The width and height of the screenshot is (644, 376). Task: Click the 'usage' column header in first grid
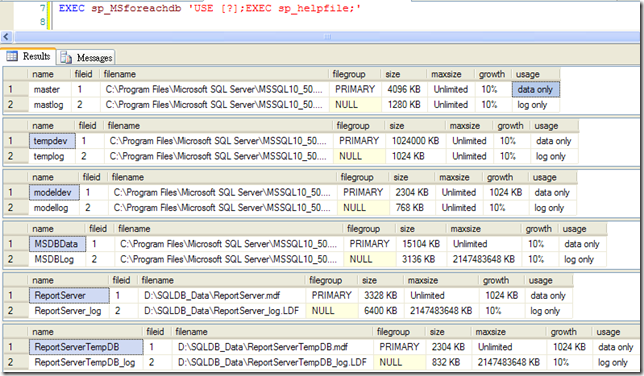coord(535,74)
